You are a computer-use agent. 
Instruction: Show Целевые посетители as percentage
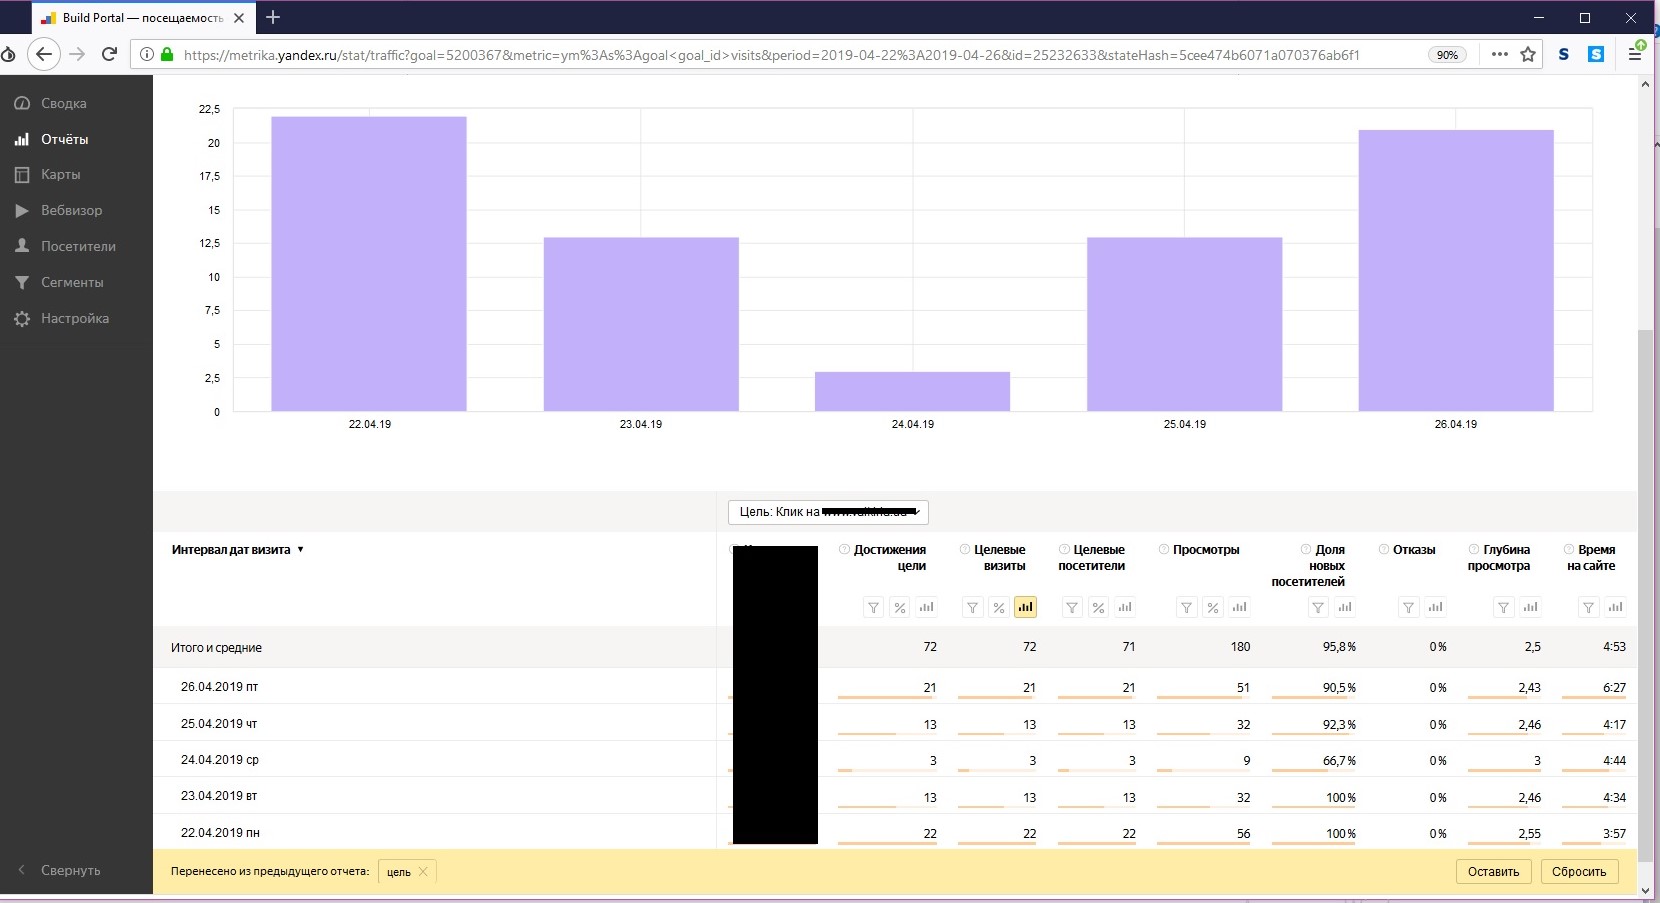pos(1098,607)
